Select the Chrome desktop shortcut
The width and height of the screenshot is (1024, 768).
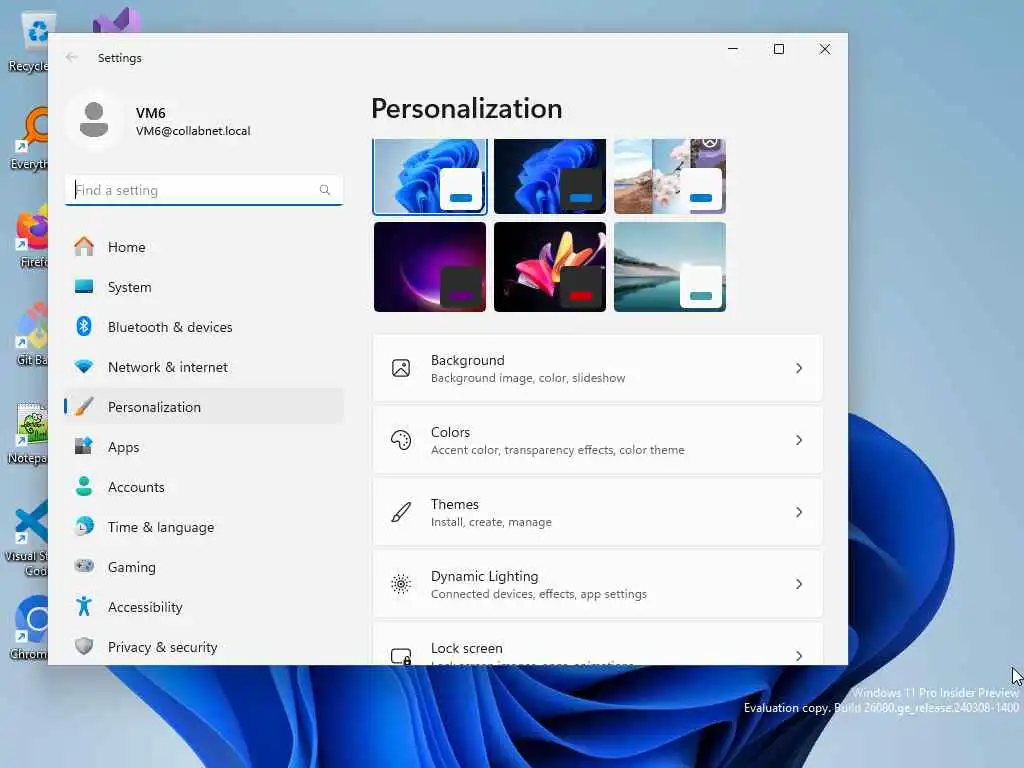tap(29, 628)
